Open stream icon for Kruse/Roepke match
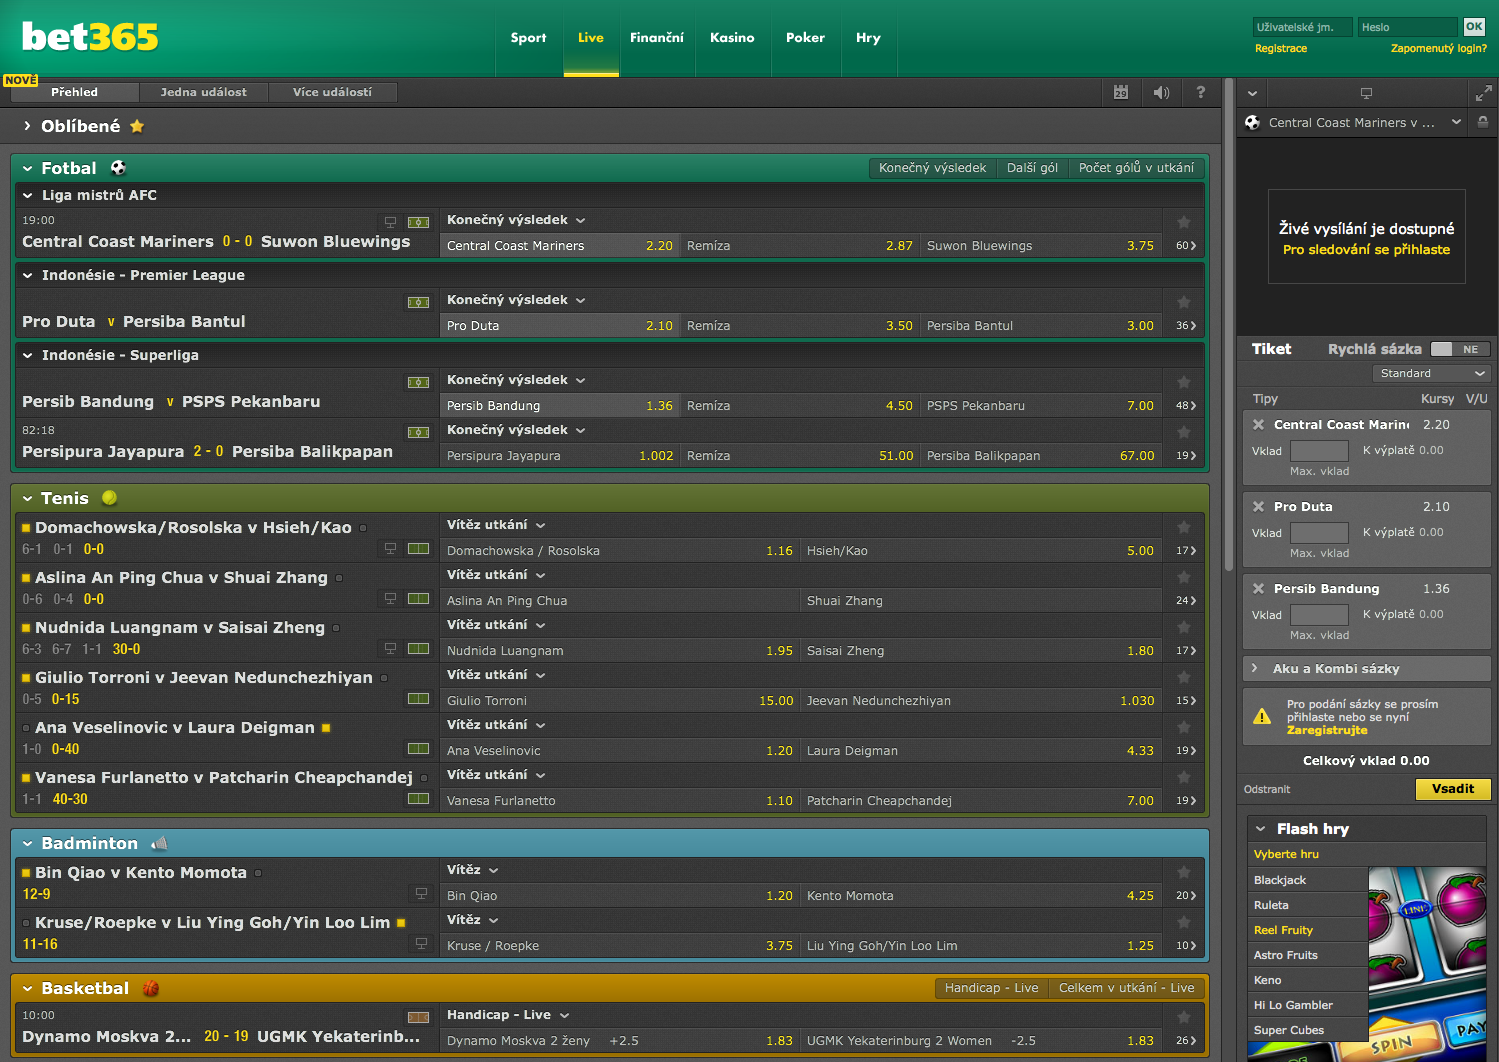 tap(421, 943)
